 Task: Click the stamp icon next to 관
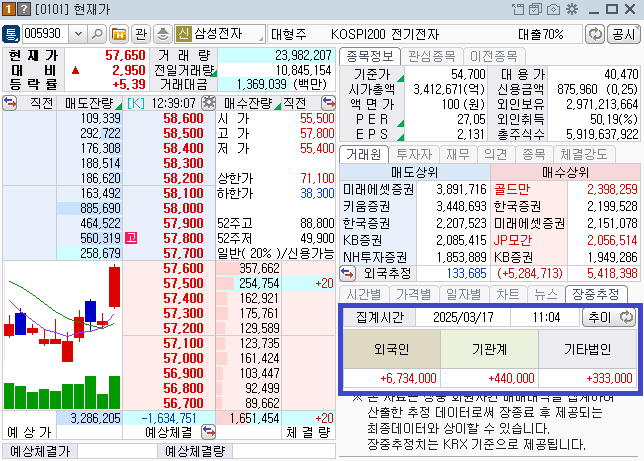pyautogui.click(x=163, y=34)
